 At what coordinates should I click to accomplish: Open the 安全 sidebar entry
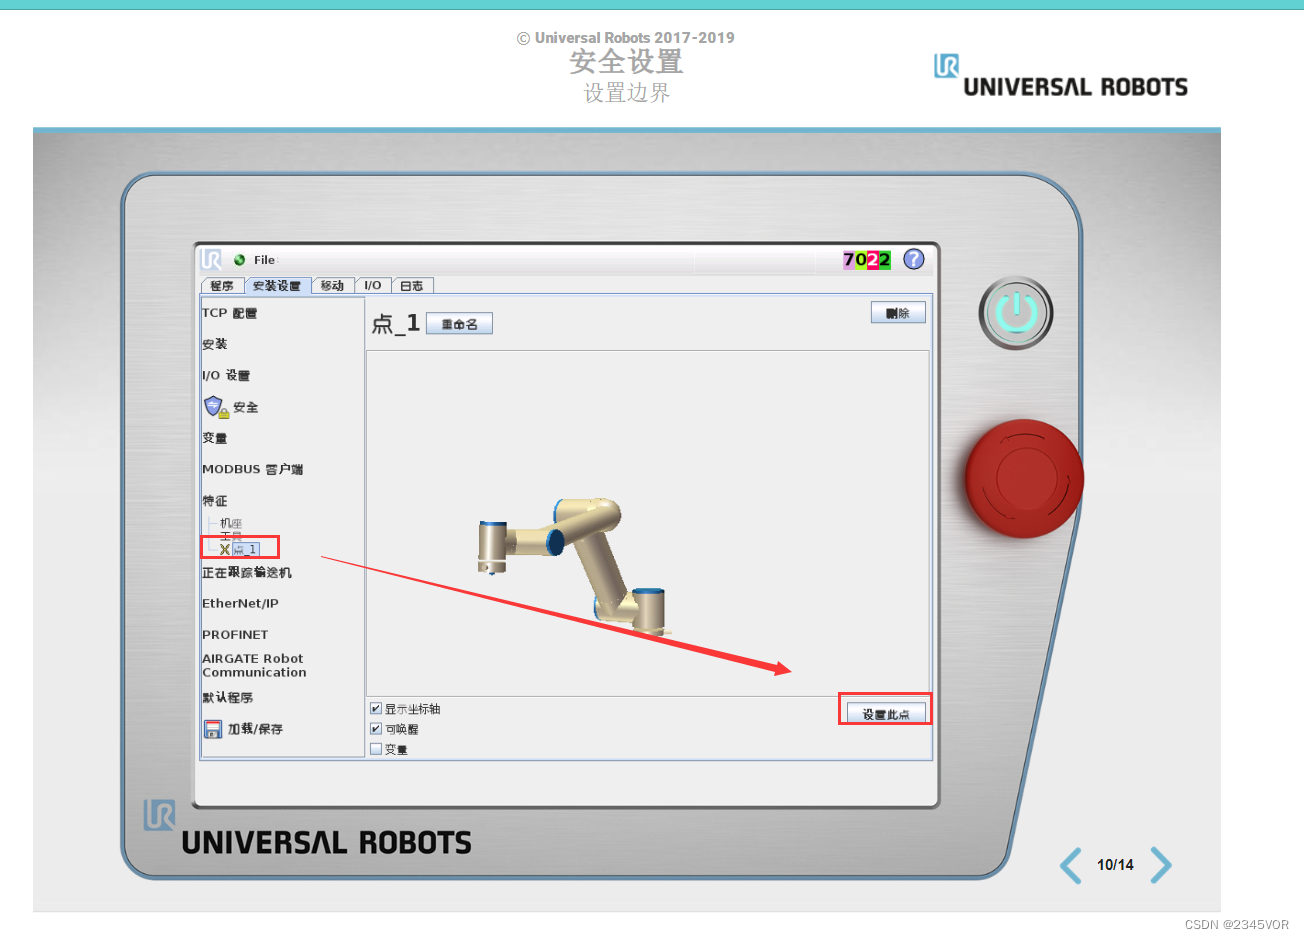pyautogui.click(x=246, y=407)
